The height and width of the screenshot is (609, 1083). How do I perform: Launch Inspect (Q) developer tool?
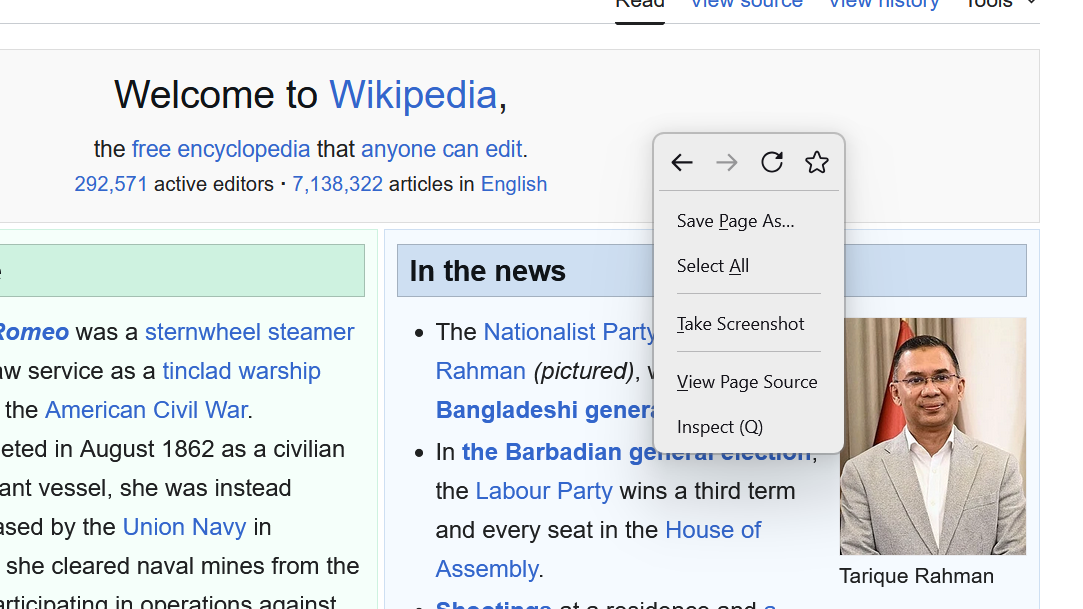tap(719, 427)
